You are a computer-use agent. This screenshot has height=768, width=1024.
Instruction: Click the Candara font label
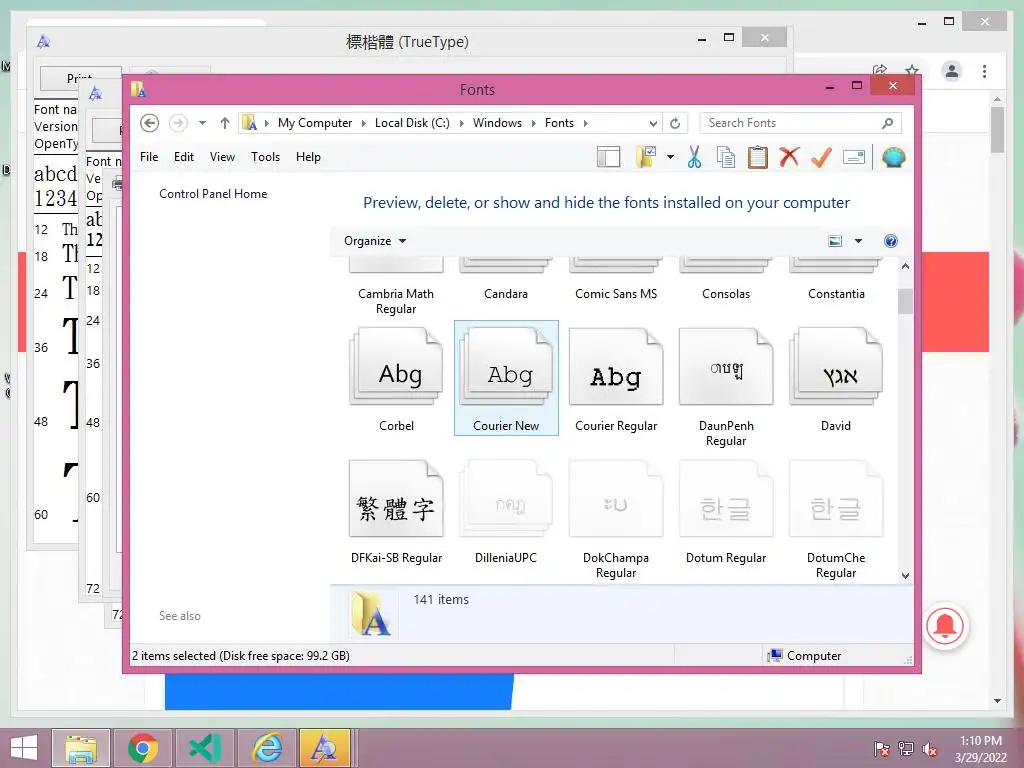506,294
